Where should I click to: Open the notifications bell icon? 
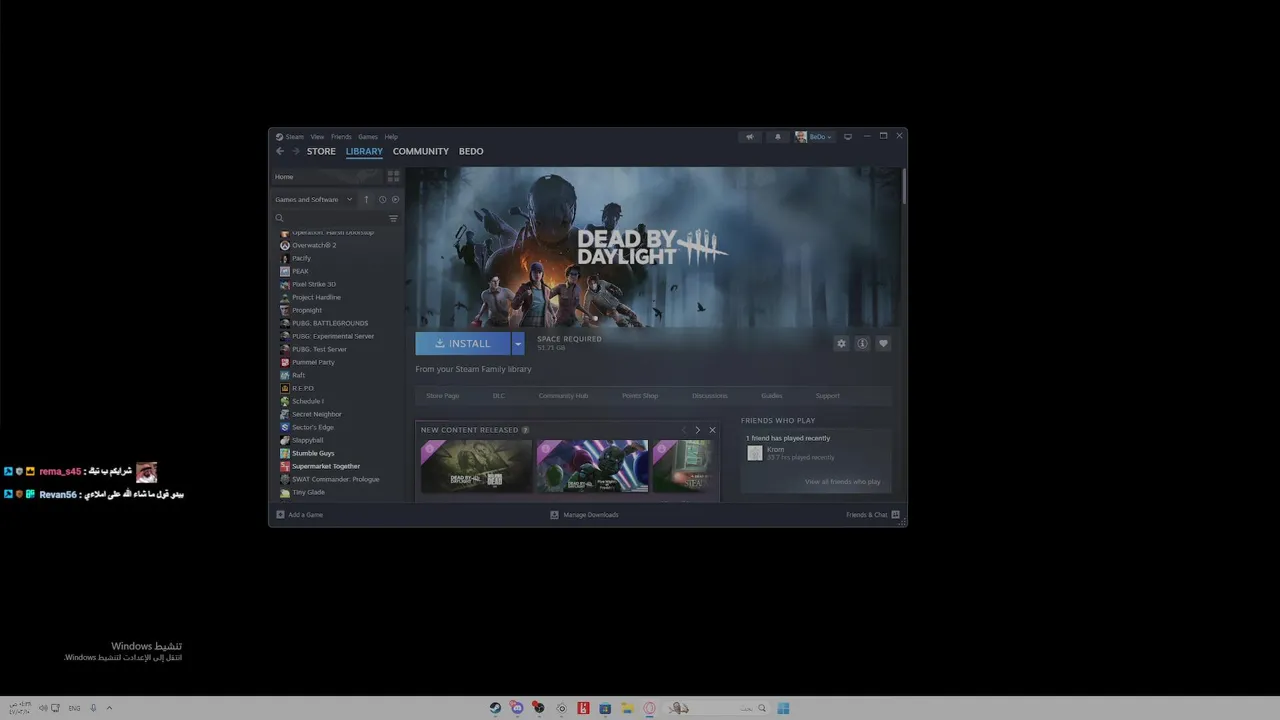pos(778,137)
